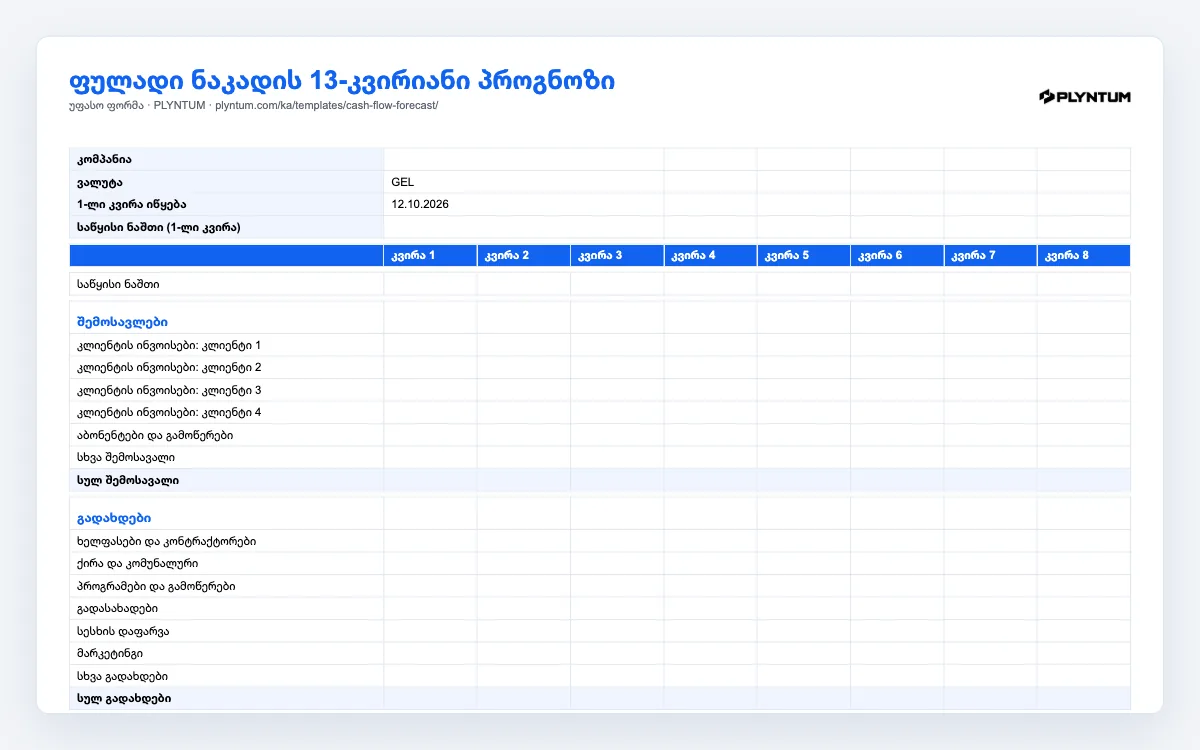The image size is (1200, 750).
Task: Click the კვირა 6 column header
Action: [x=897, y=256]
